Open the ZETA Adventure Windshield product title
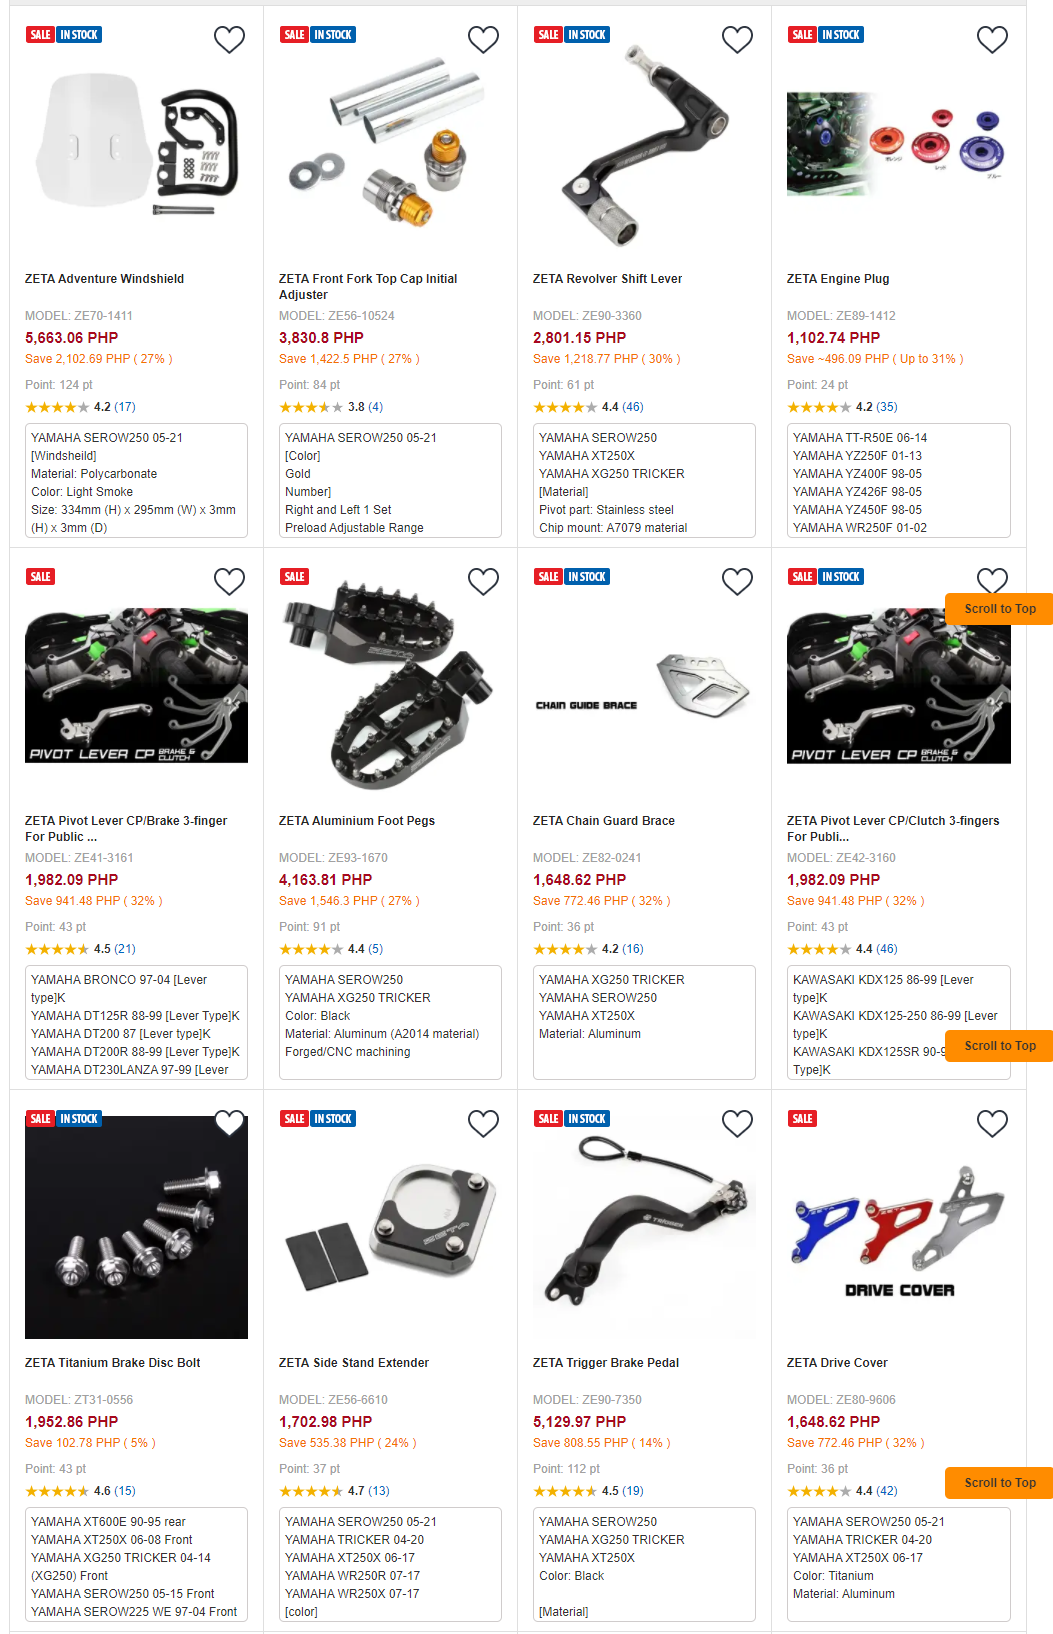The image size is (1053, 1634). (105, 279)
